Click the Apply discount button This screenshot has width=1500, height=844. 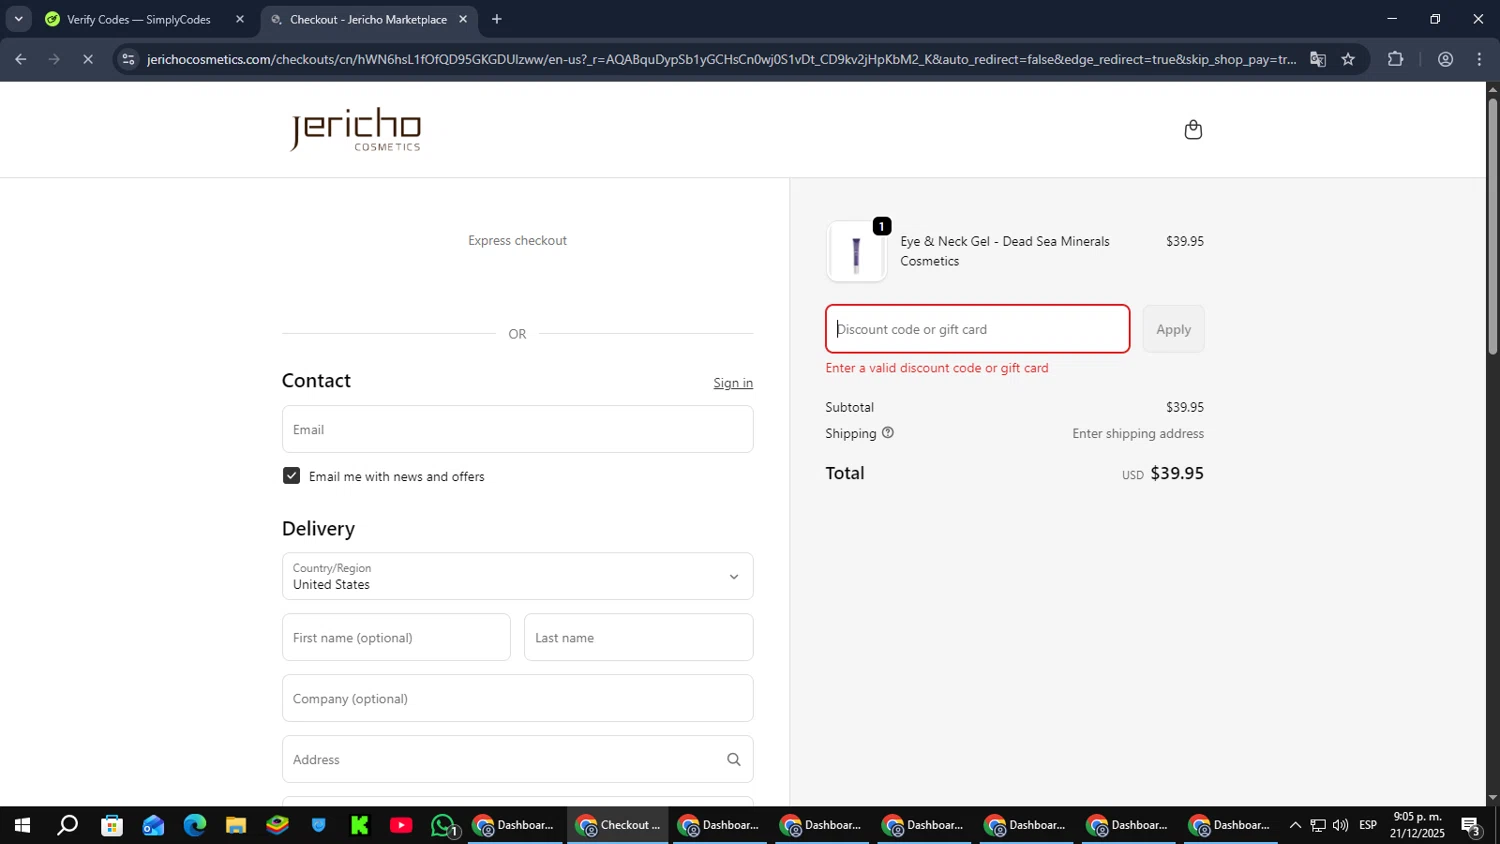1173,329
